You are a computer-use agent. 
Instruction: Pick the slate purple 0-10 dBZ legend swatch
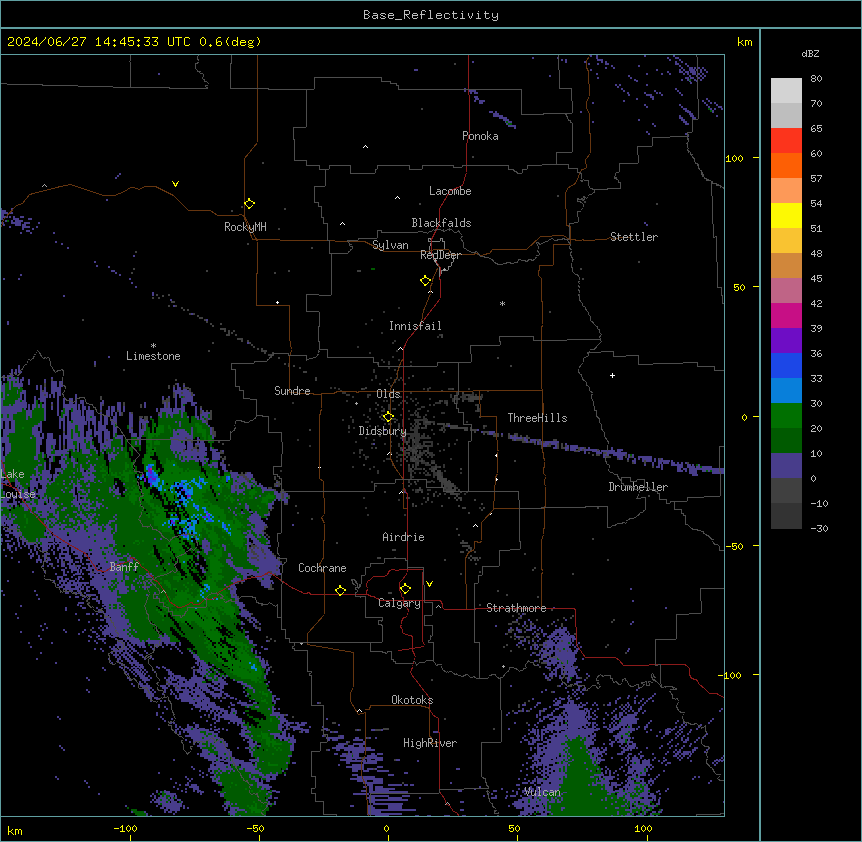click(x=786, y=466)
